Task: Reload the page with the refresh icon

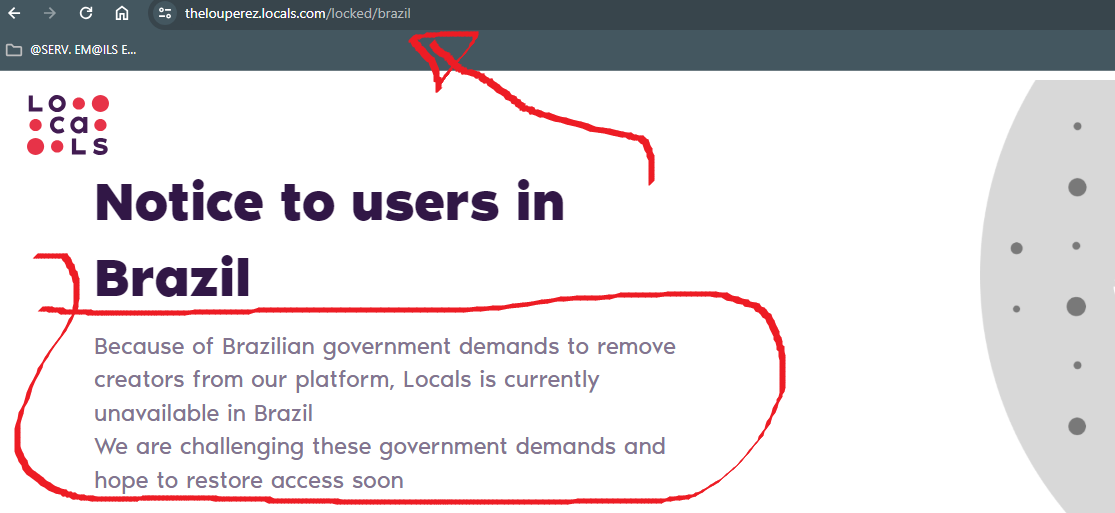Action: coord(86,13)
